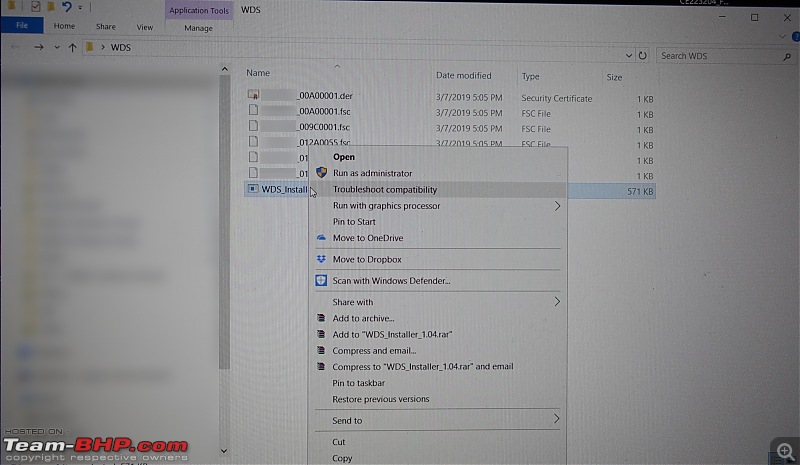
Task: Choose Copy from the context menu
Action: (x=342, y=458)
